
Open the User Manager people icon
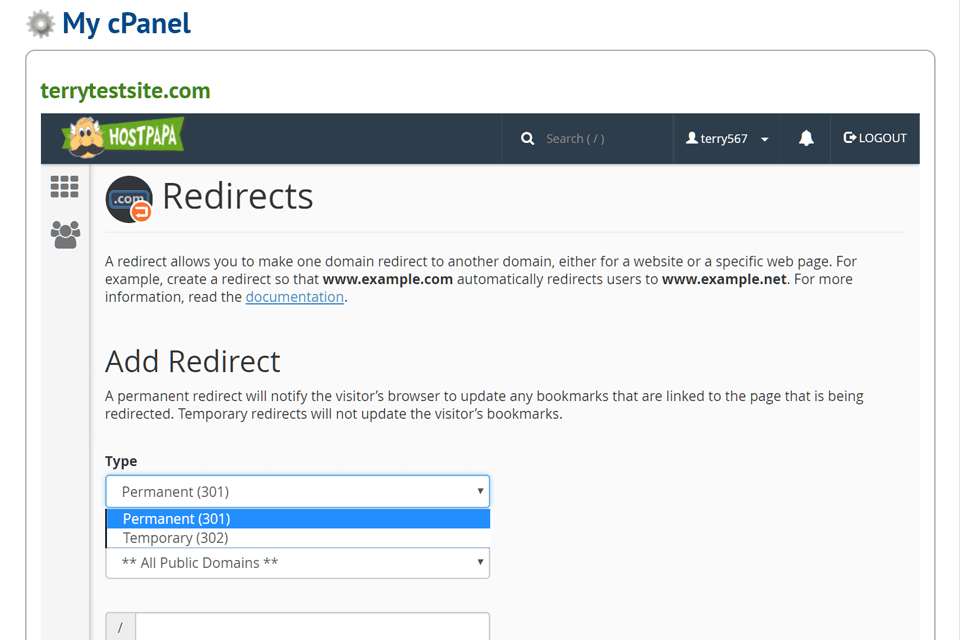[65, 235]
